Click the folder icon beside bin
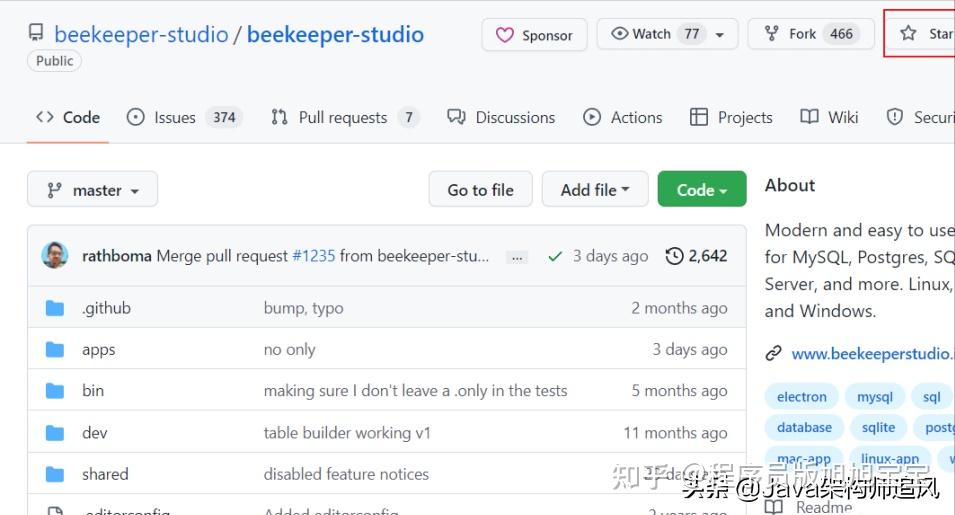This screenshot has height=515, width=955. (x=55, y=391)
